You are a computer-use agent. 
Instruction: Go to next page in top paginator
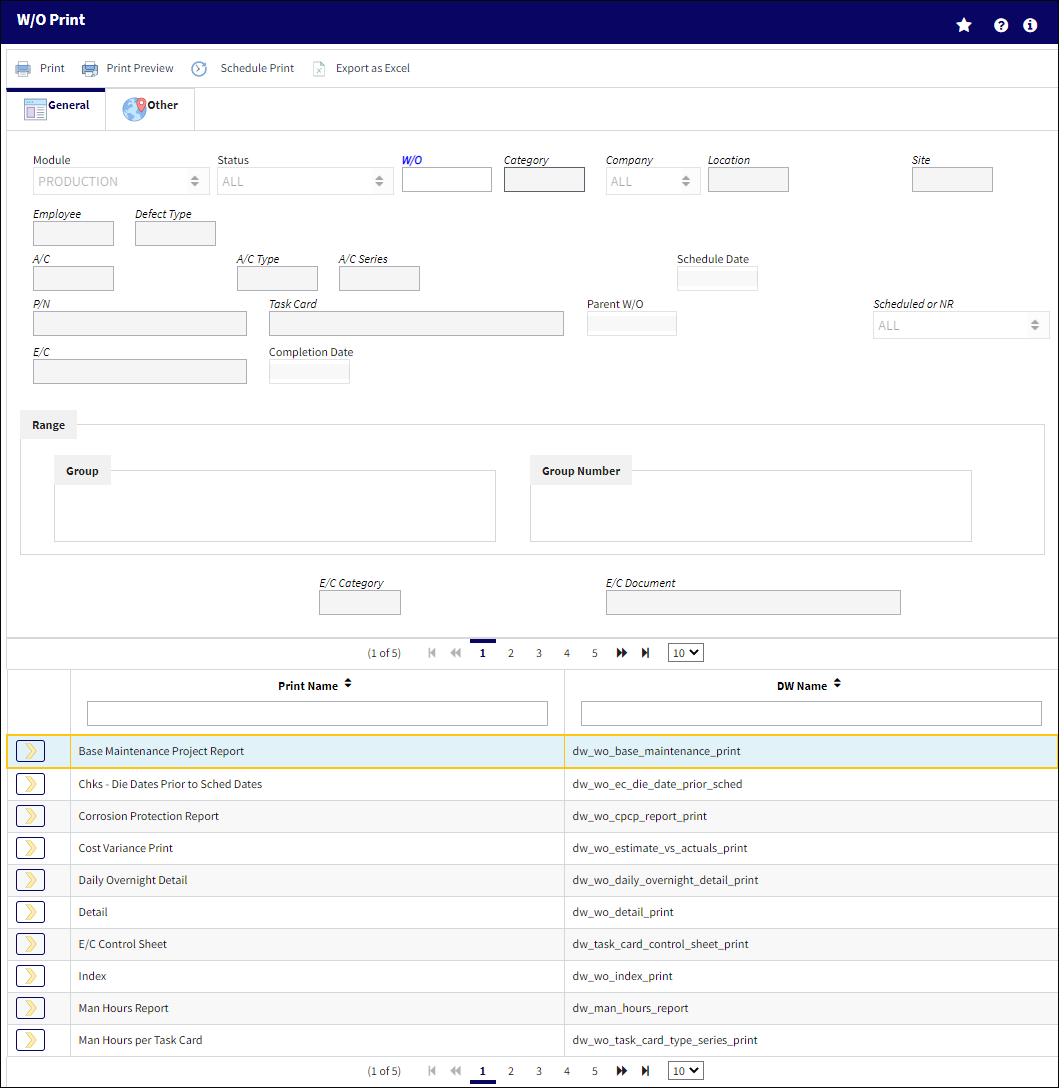(622, 653)
